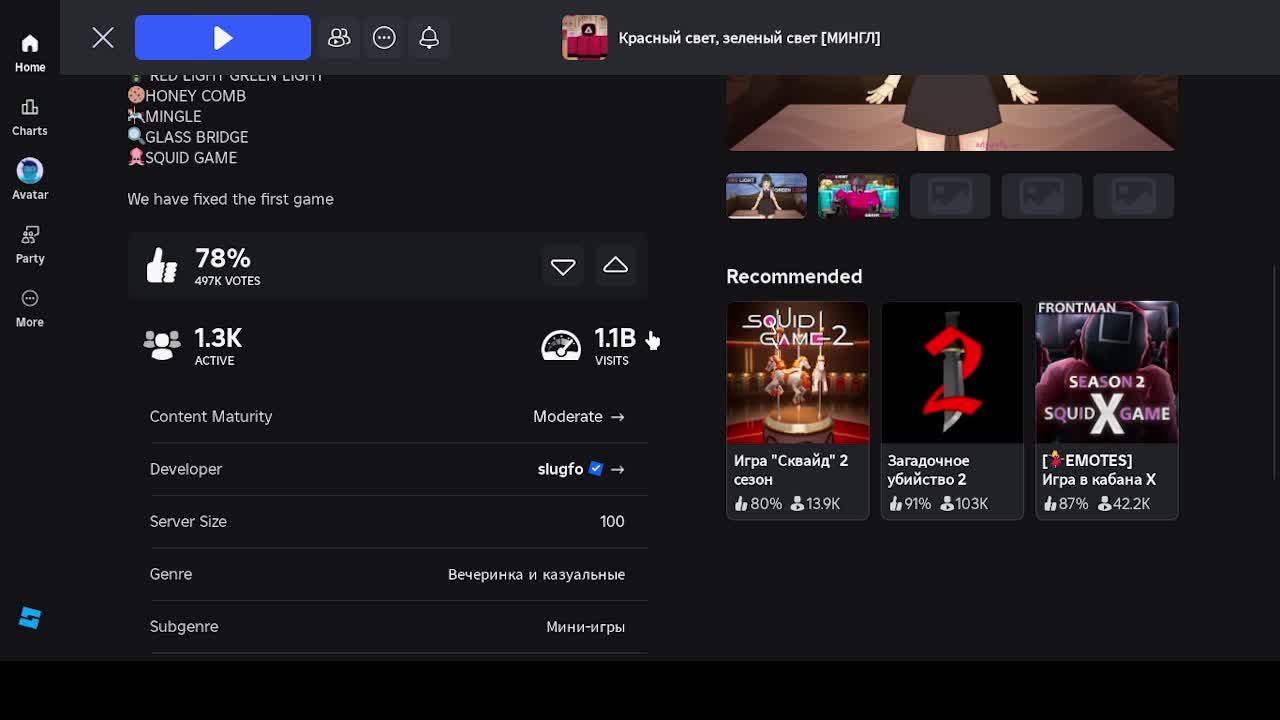Open recommended game Игра в кабана X
This screenshot has height=720, width=1280.
[x=1107, y=410]
